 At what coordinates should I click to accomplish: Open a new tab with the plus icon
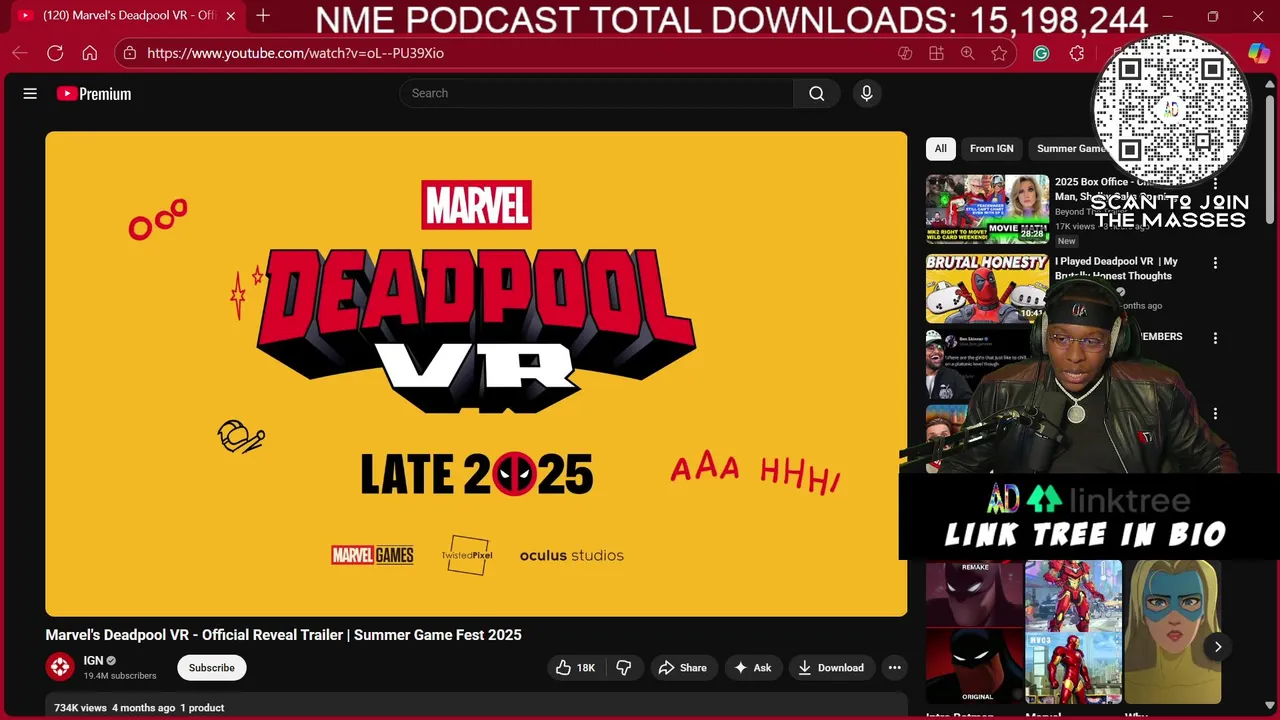pyautogui.click(x=263, y=16)
